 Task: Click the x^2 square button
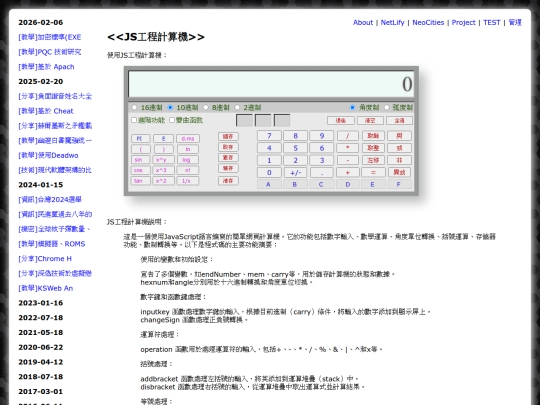click(164, 181)
